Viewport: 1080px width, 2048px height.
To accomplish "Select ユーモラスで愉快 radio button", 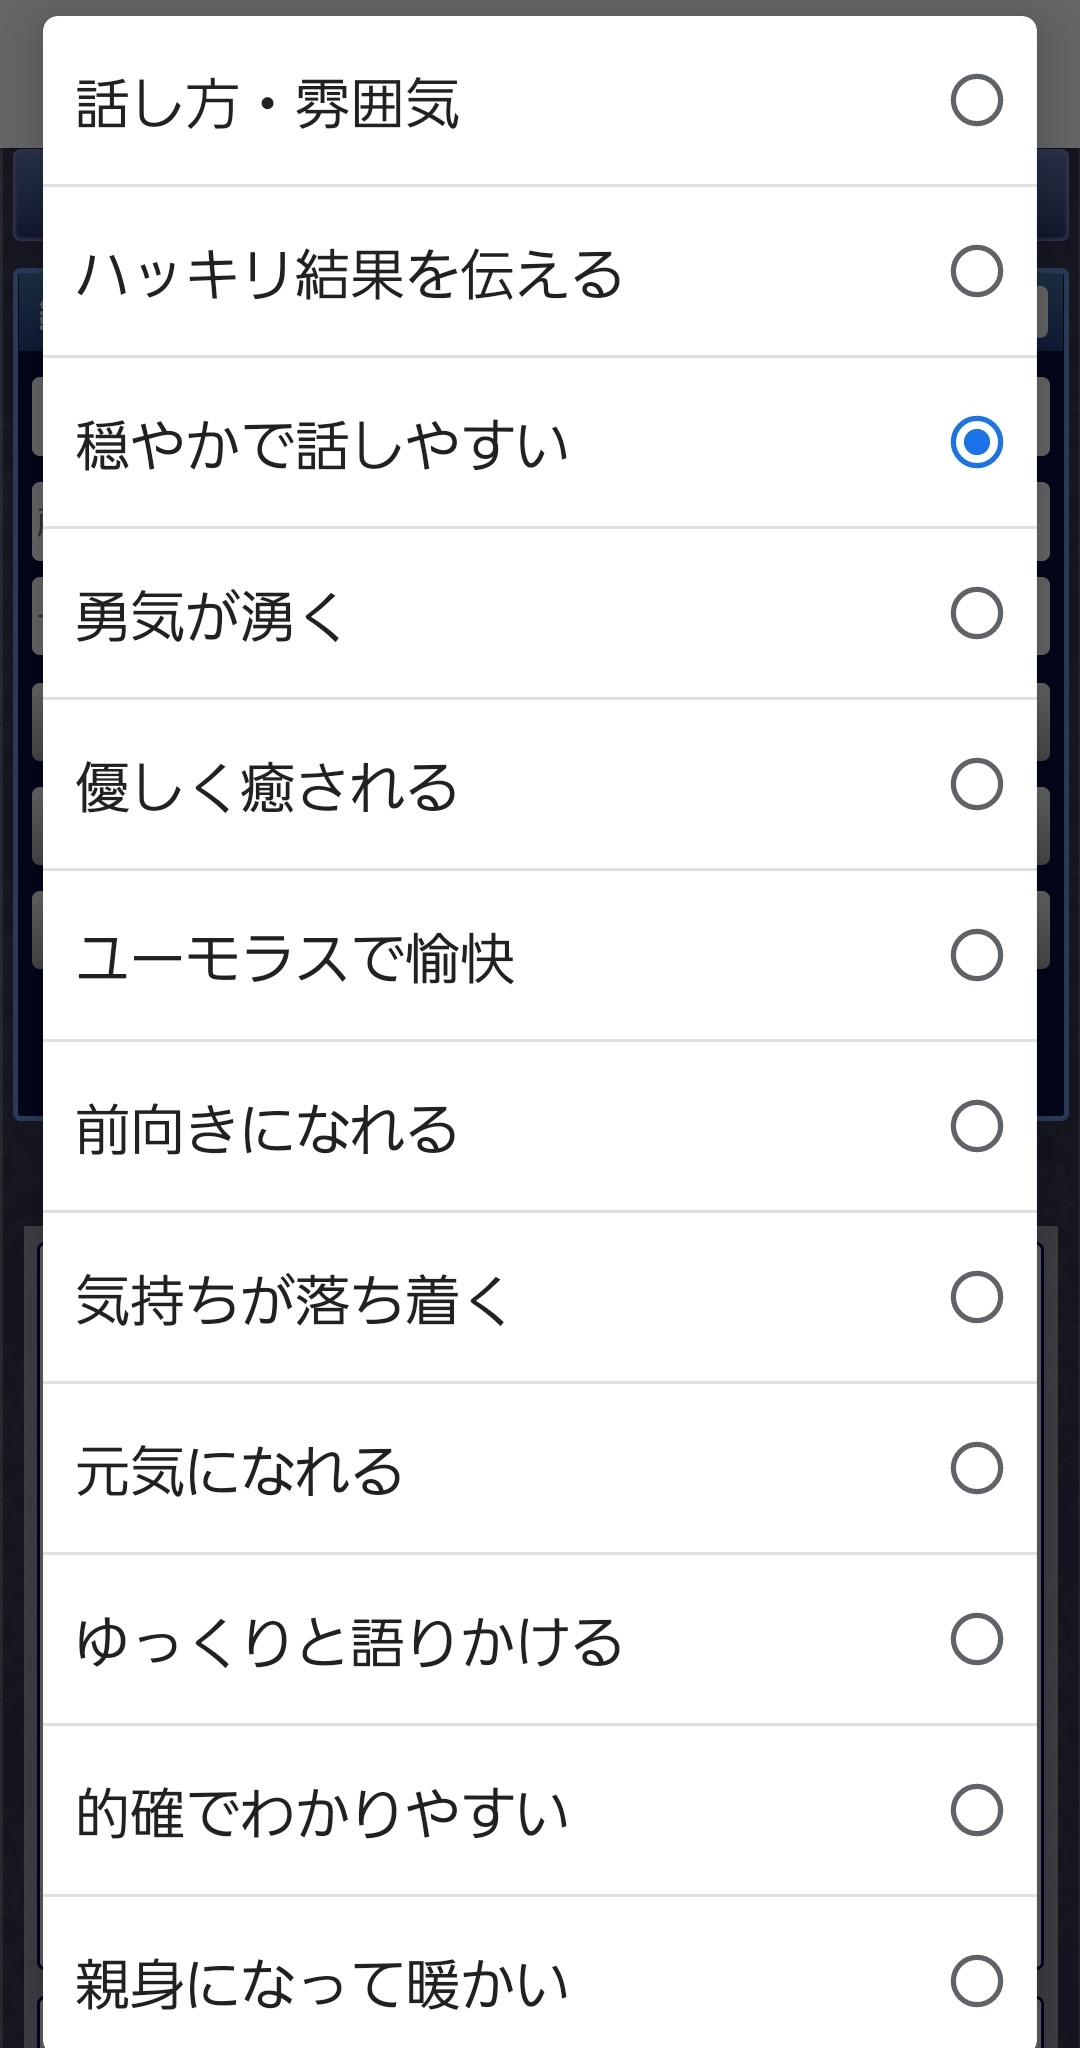I will 976,955.
